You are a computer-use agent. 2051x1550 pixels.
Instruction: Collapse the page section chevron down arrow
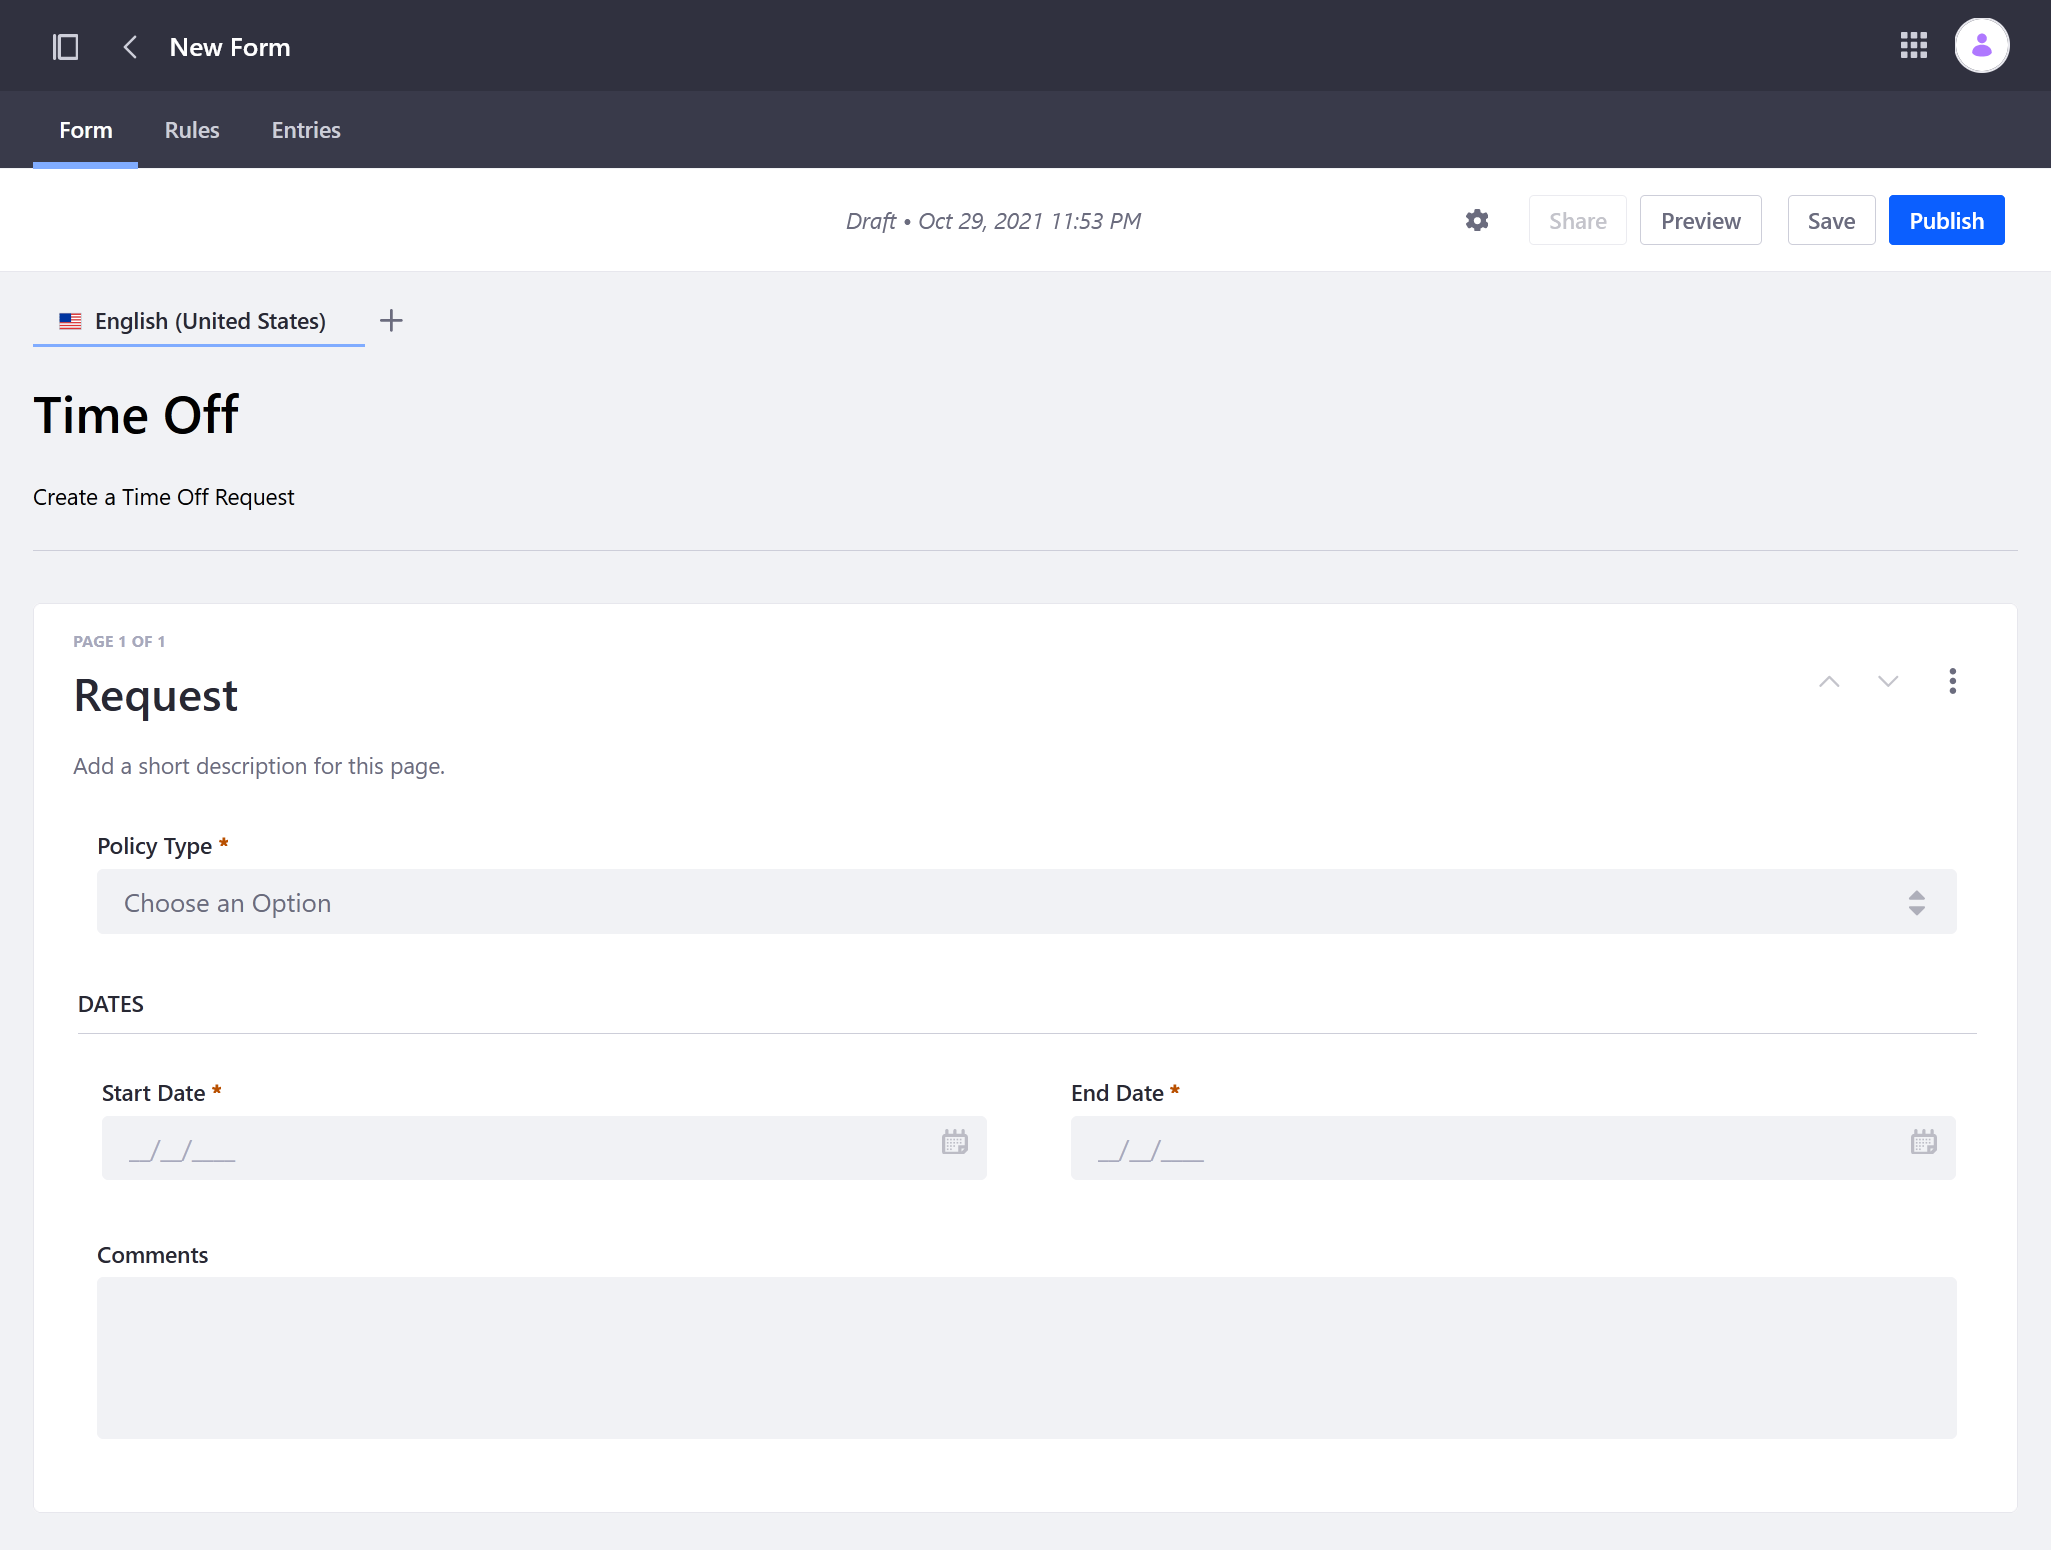(x=1888, y=681)
